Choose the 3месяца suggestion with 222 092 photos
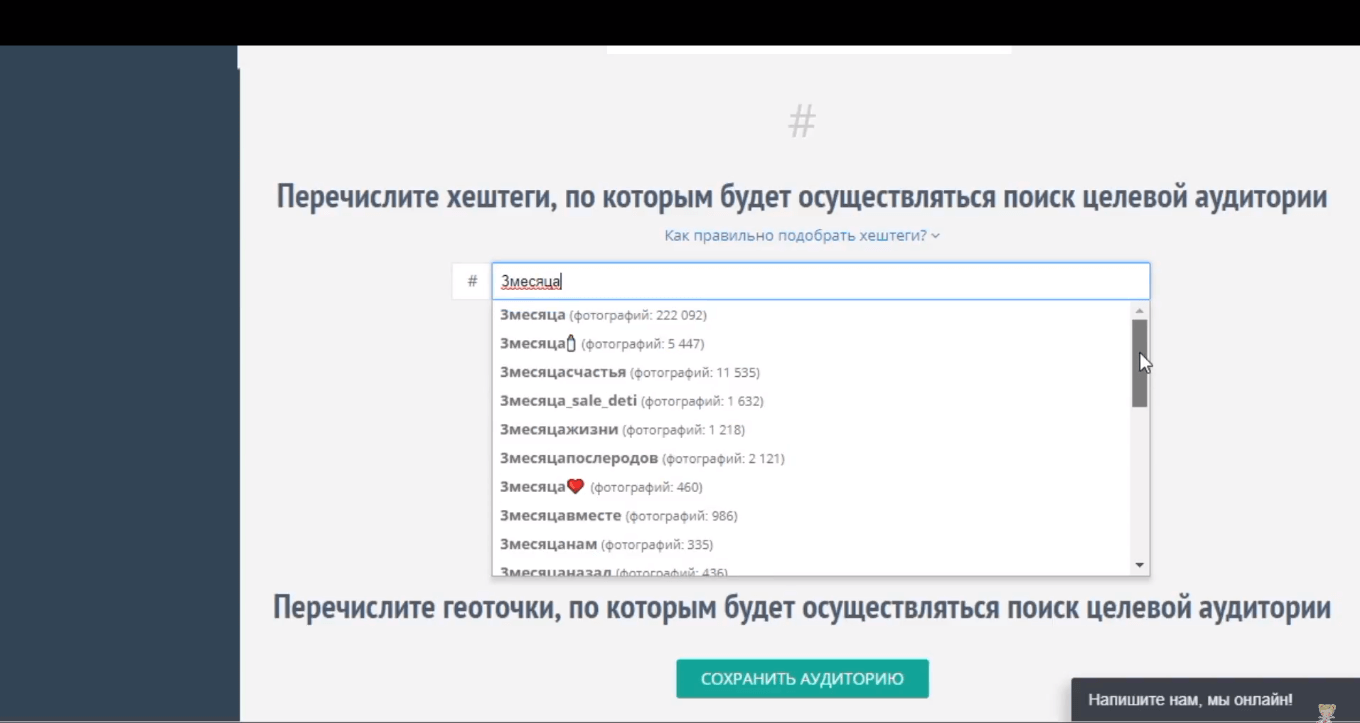The width and height of the screenshot is (1360, 723). coord(603,315)
